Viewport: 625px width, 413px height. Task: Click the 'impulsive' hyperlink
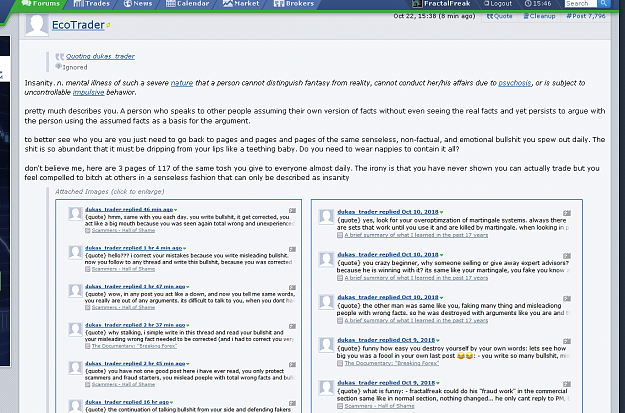pos(88,92)
